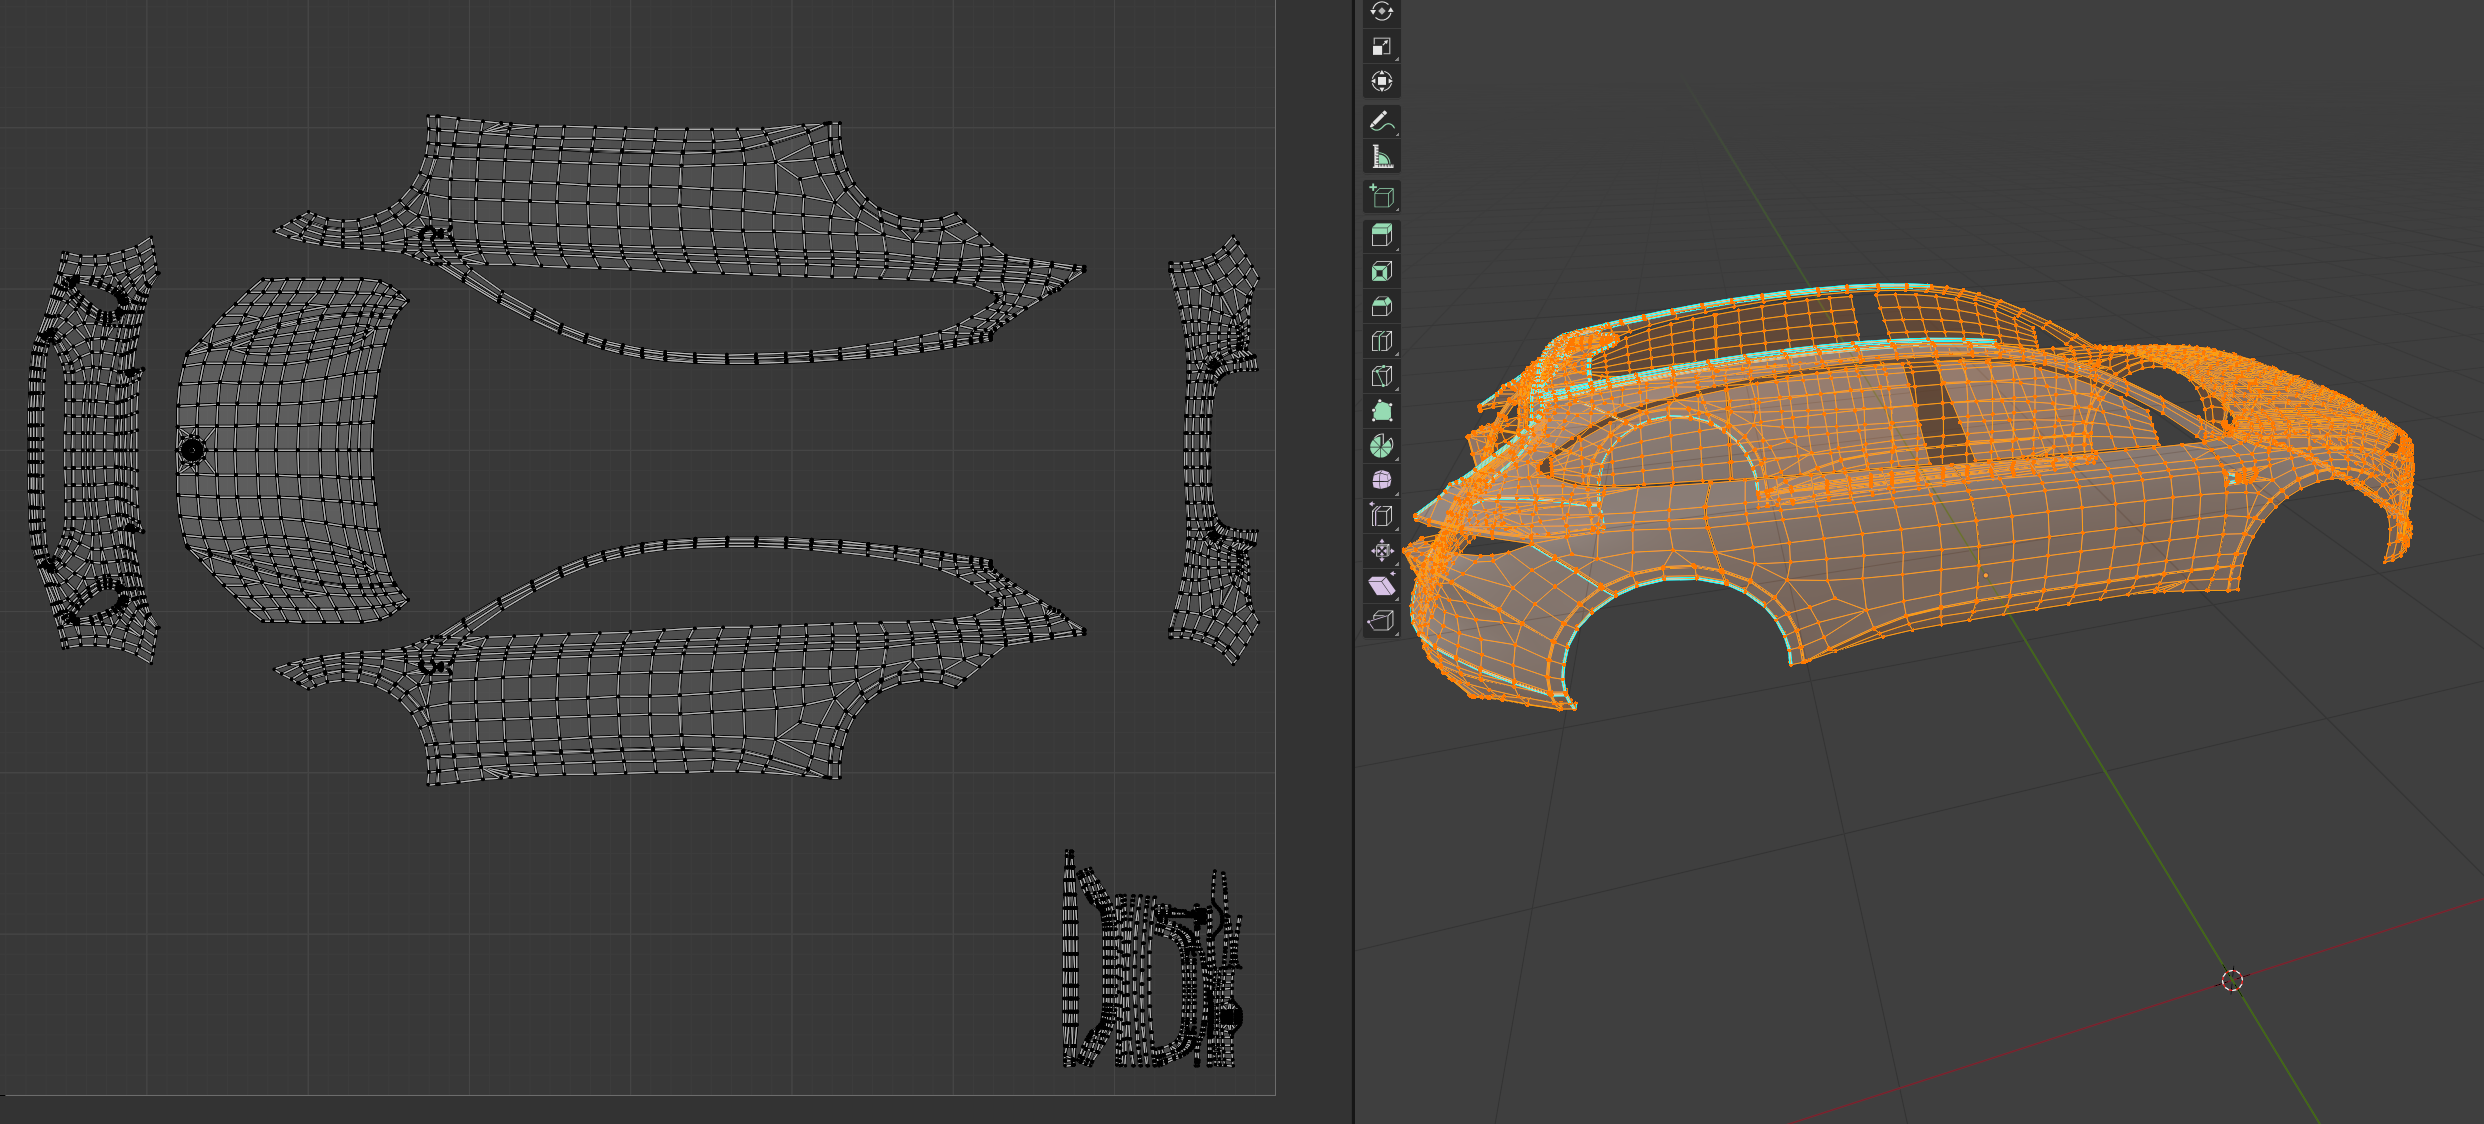Viewport: 2484px width, 1124px height.
Task: Choose the Measure ruler tool
Action: pos(1381,157)
